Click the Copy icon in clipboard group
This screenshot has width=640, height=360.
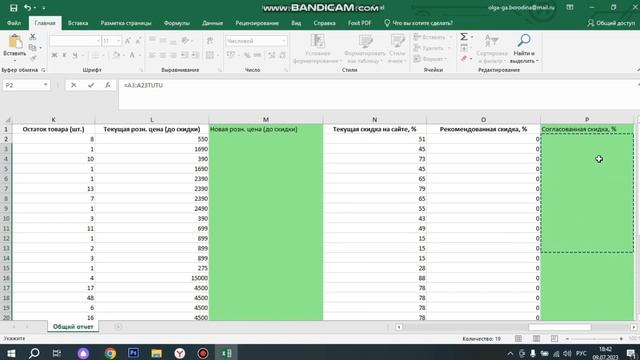[x=33, y=47]
